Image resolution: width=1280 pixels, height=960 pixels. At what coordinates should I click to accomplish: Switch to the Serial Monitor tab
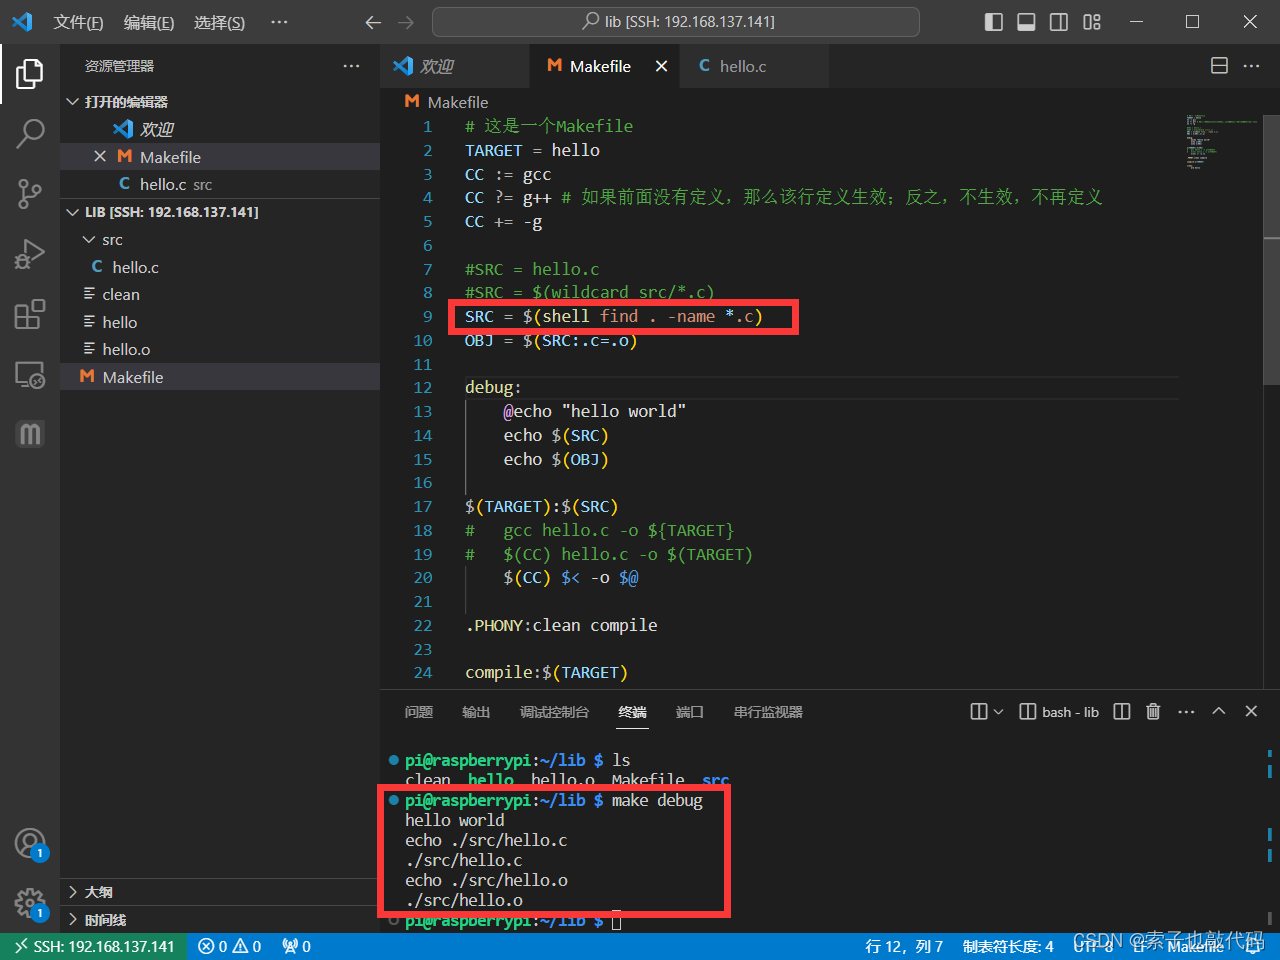(768, 712)
